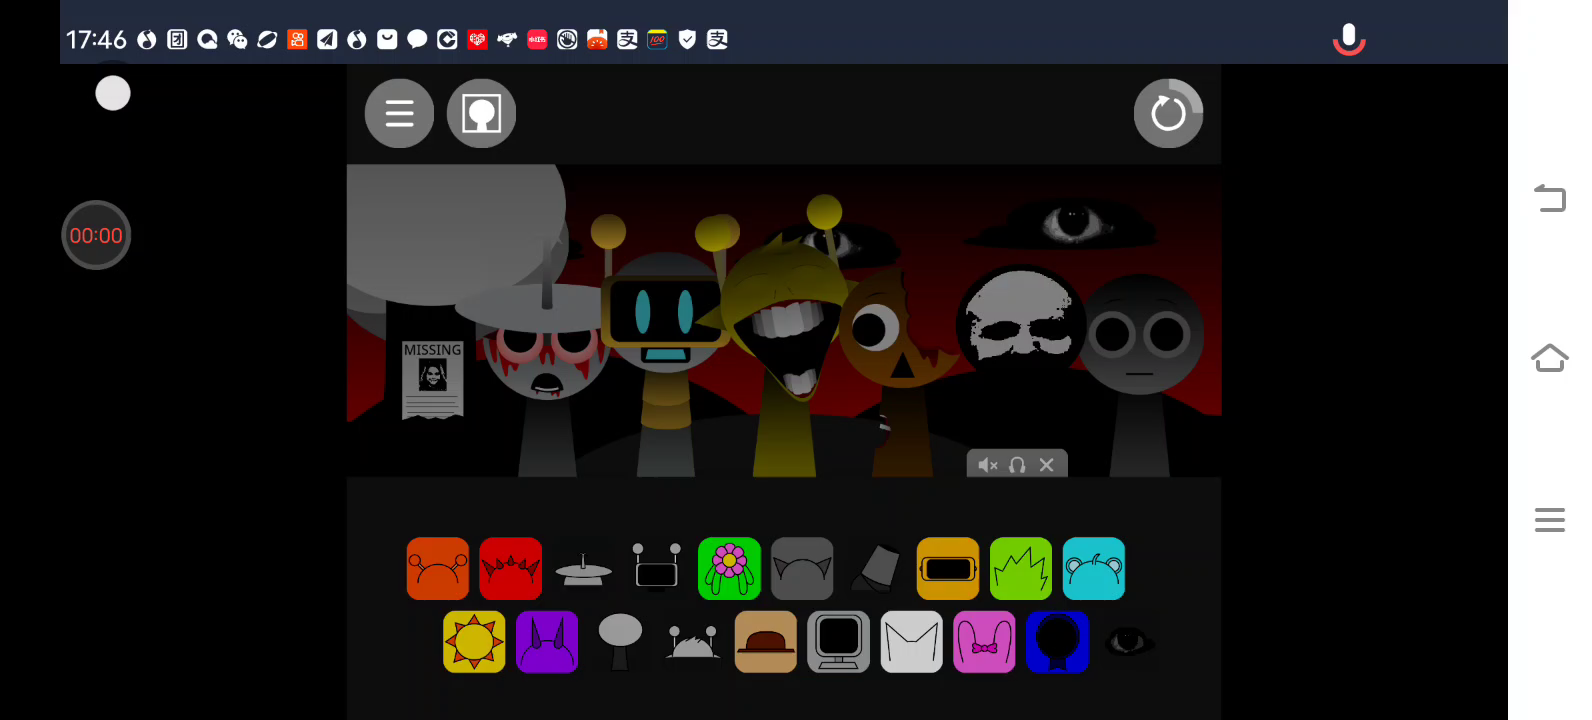Tap the Android back navigation button

[x=1550, y=198]
